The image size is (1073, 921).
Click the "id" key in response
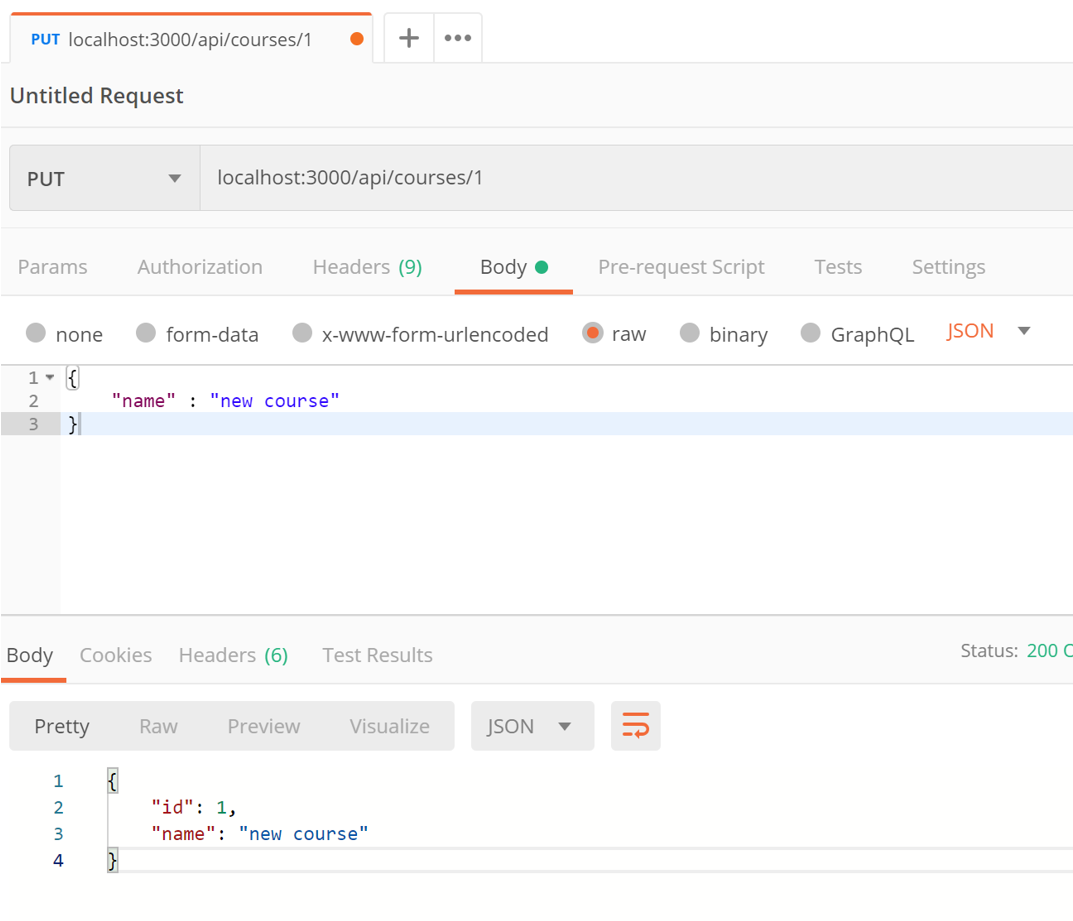[172, 807]
